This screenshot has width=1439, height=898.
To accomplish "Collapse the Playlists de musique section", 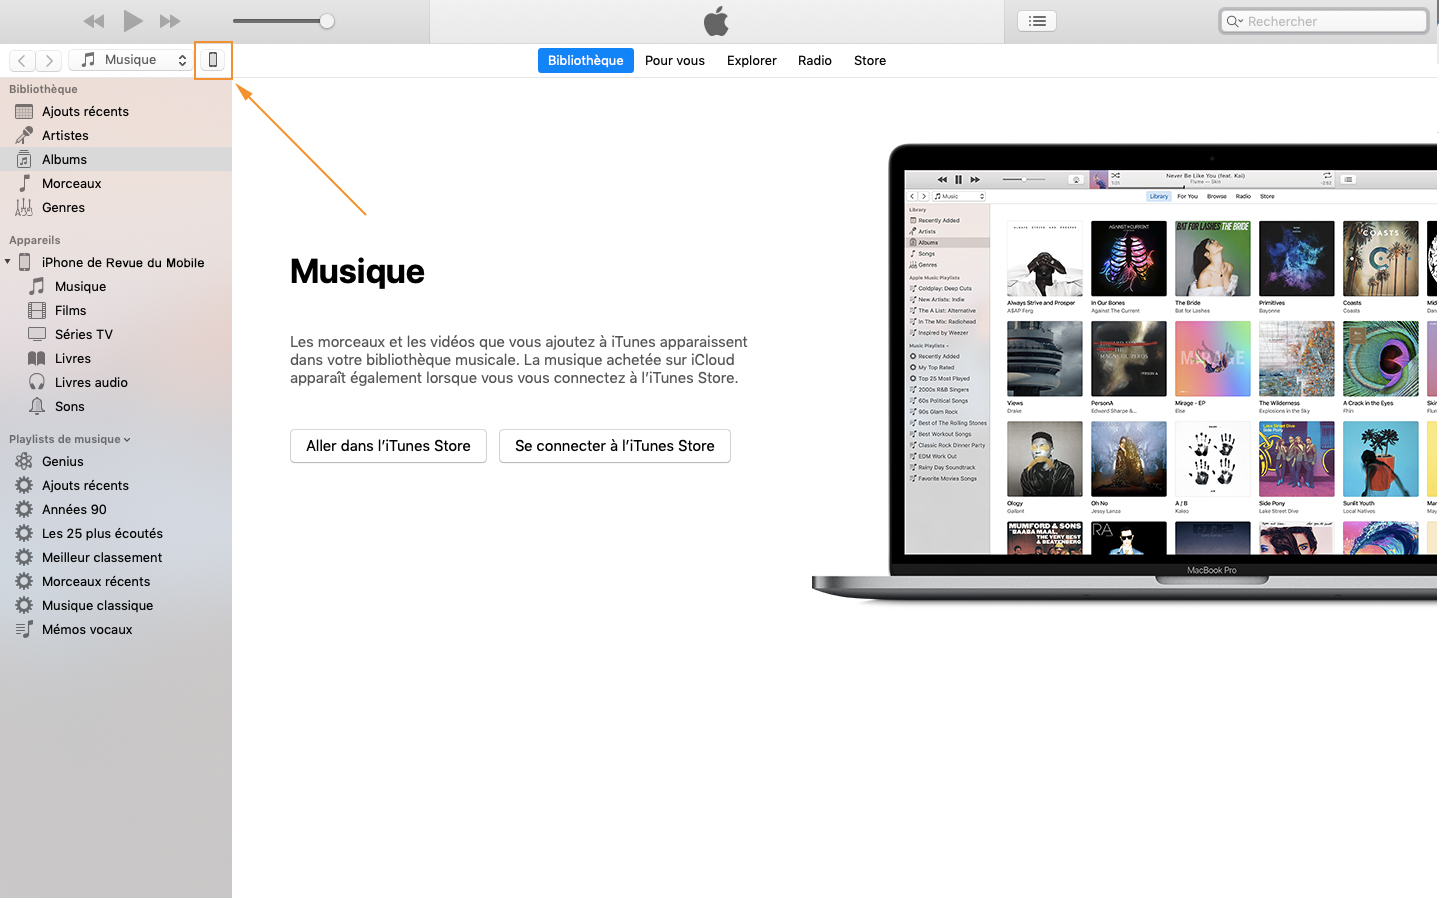I will (x=127, y=440).
